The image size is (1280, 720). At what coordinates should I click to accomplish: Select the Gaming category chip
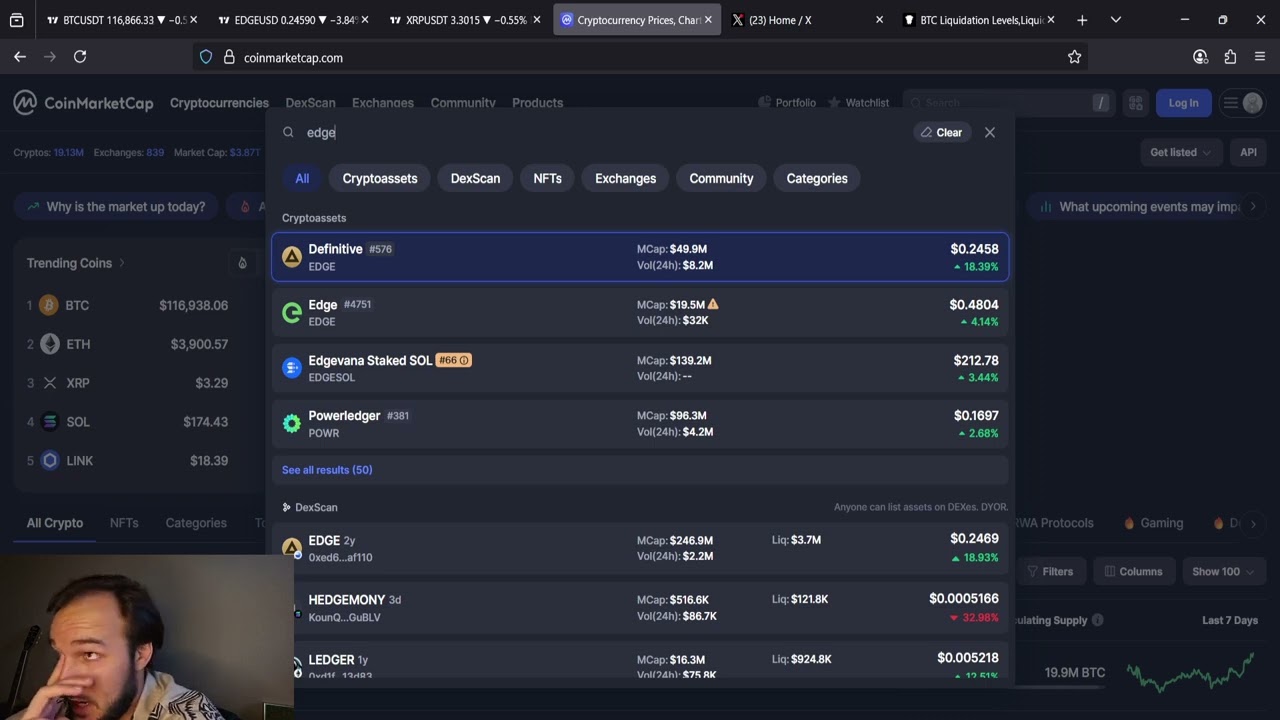pos(1153,523)
